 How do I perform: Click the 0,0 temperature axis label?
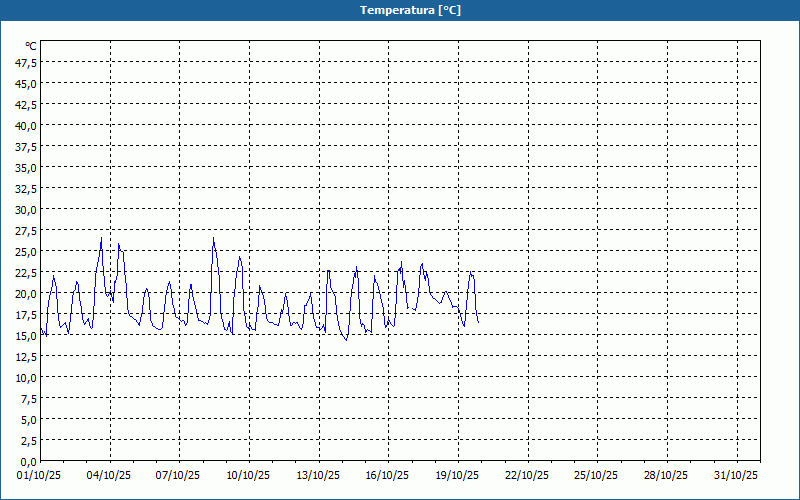click(x=28, y=461)
